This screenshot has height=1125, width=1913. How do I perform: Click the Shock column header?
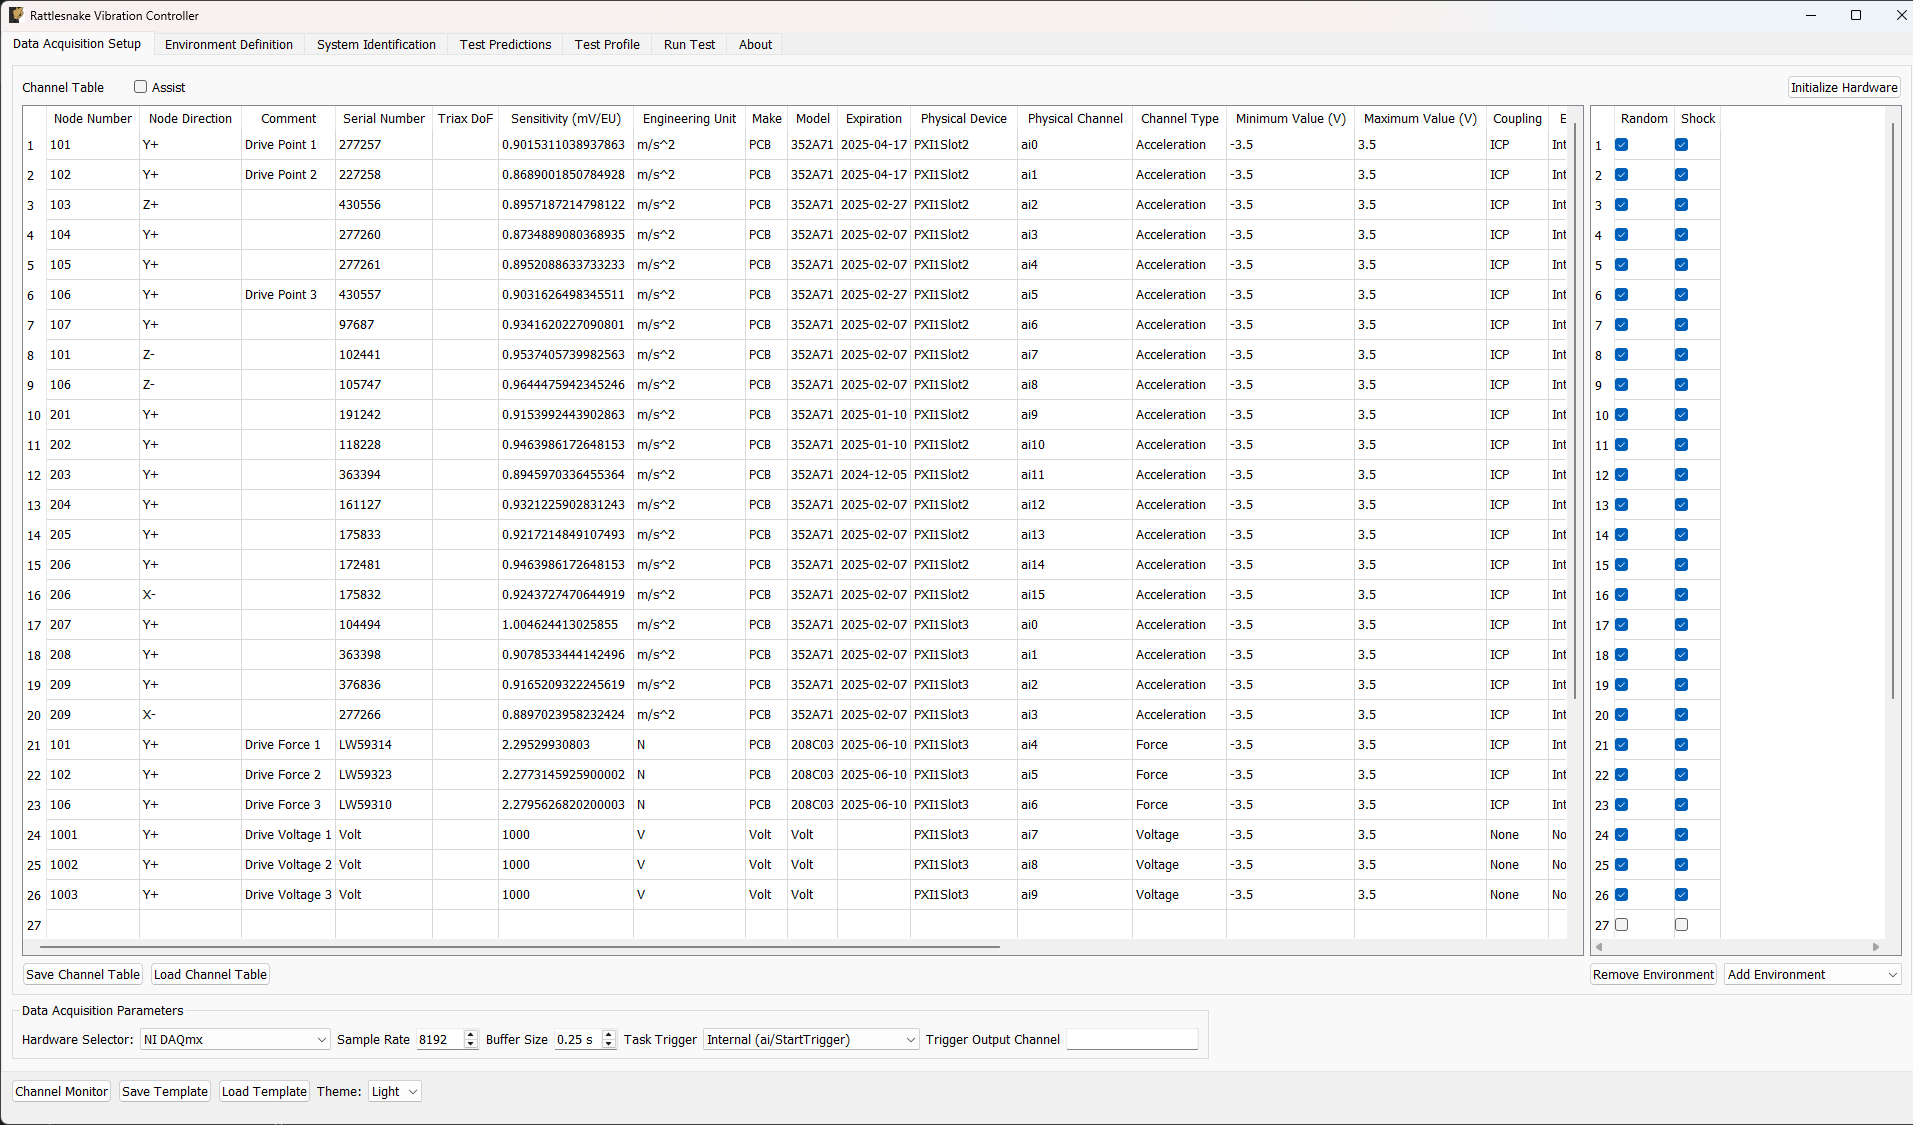pyautogui.click(x=1698, y=118)
